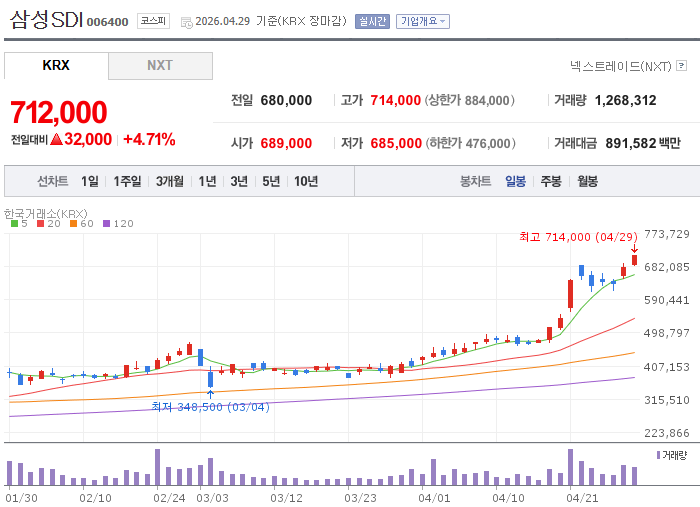This screenshot has height=507, width=700.
Task: Click the red 20-day moving average legend
Action: click(49, 224)
